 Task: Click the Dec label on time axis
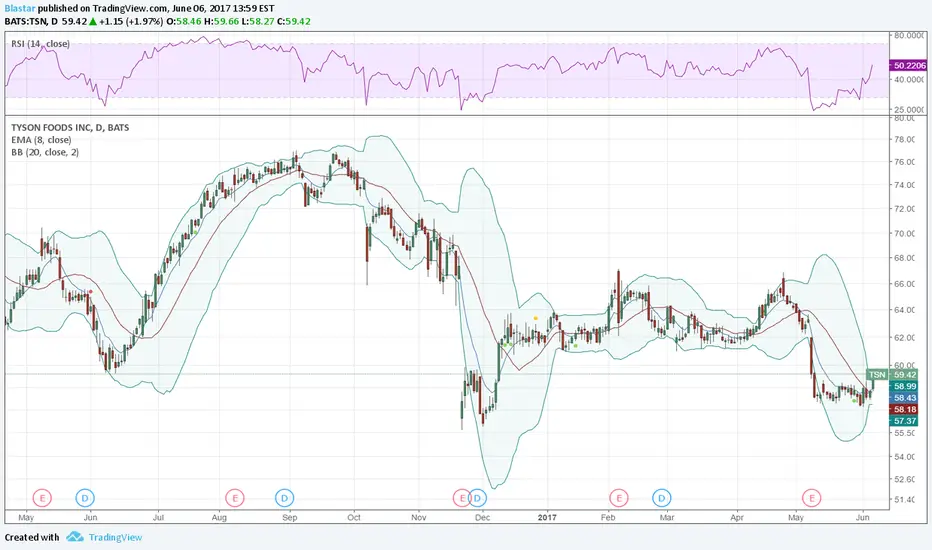[483, 517]
